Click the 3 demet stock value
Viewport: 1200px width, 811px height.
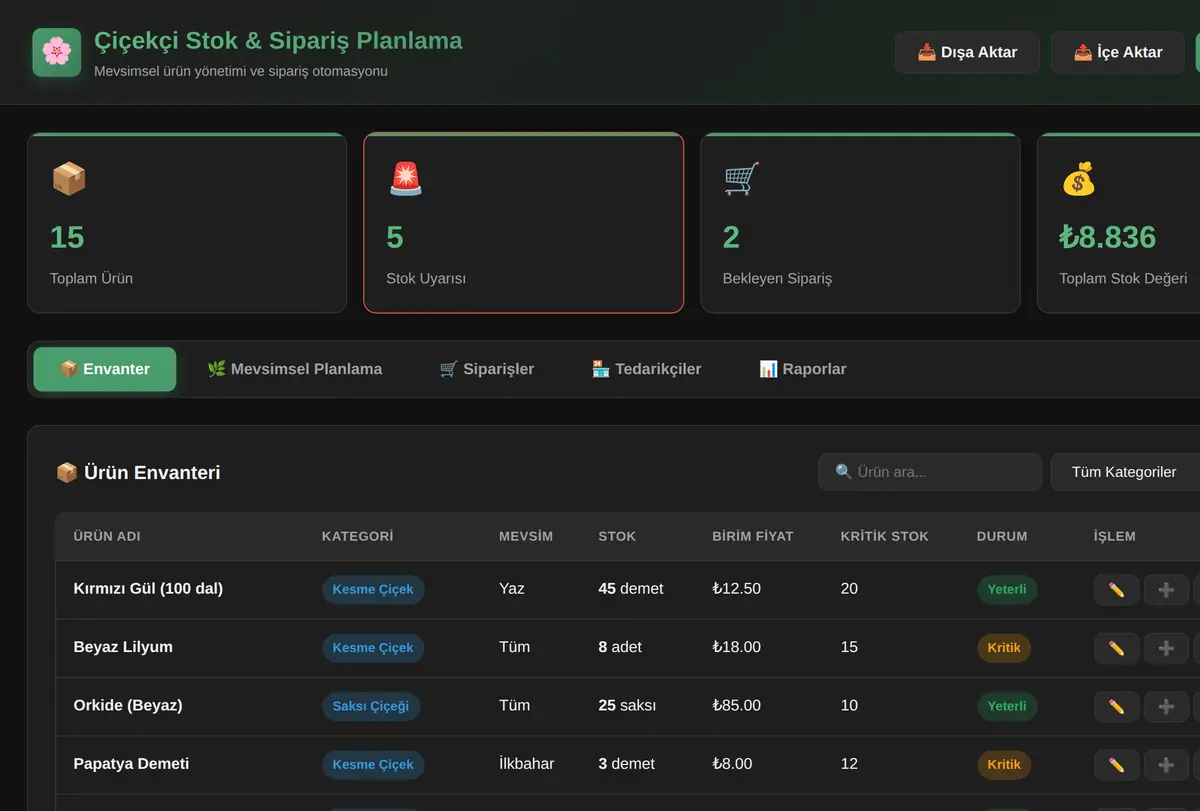[627, 764]
